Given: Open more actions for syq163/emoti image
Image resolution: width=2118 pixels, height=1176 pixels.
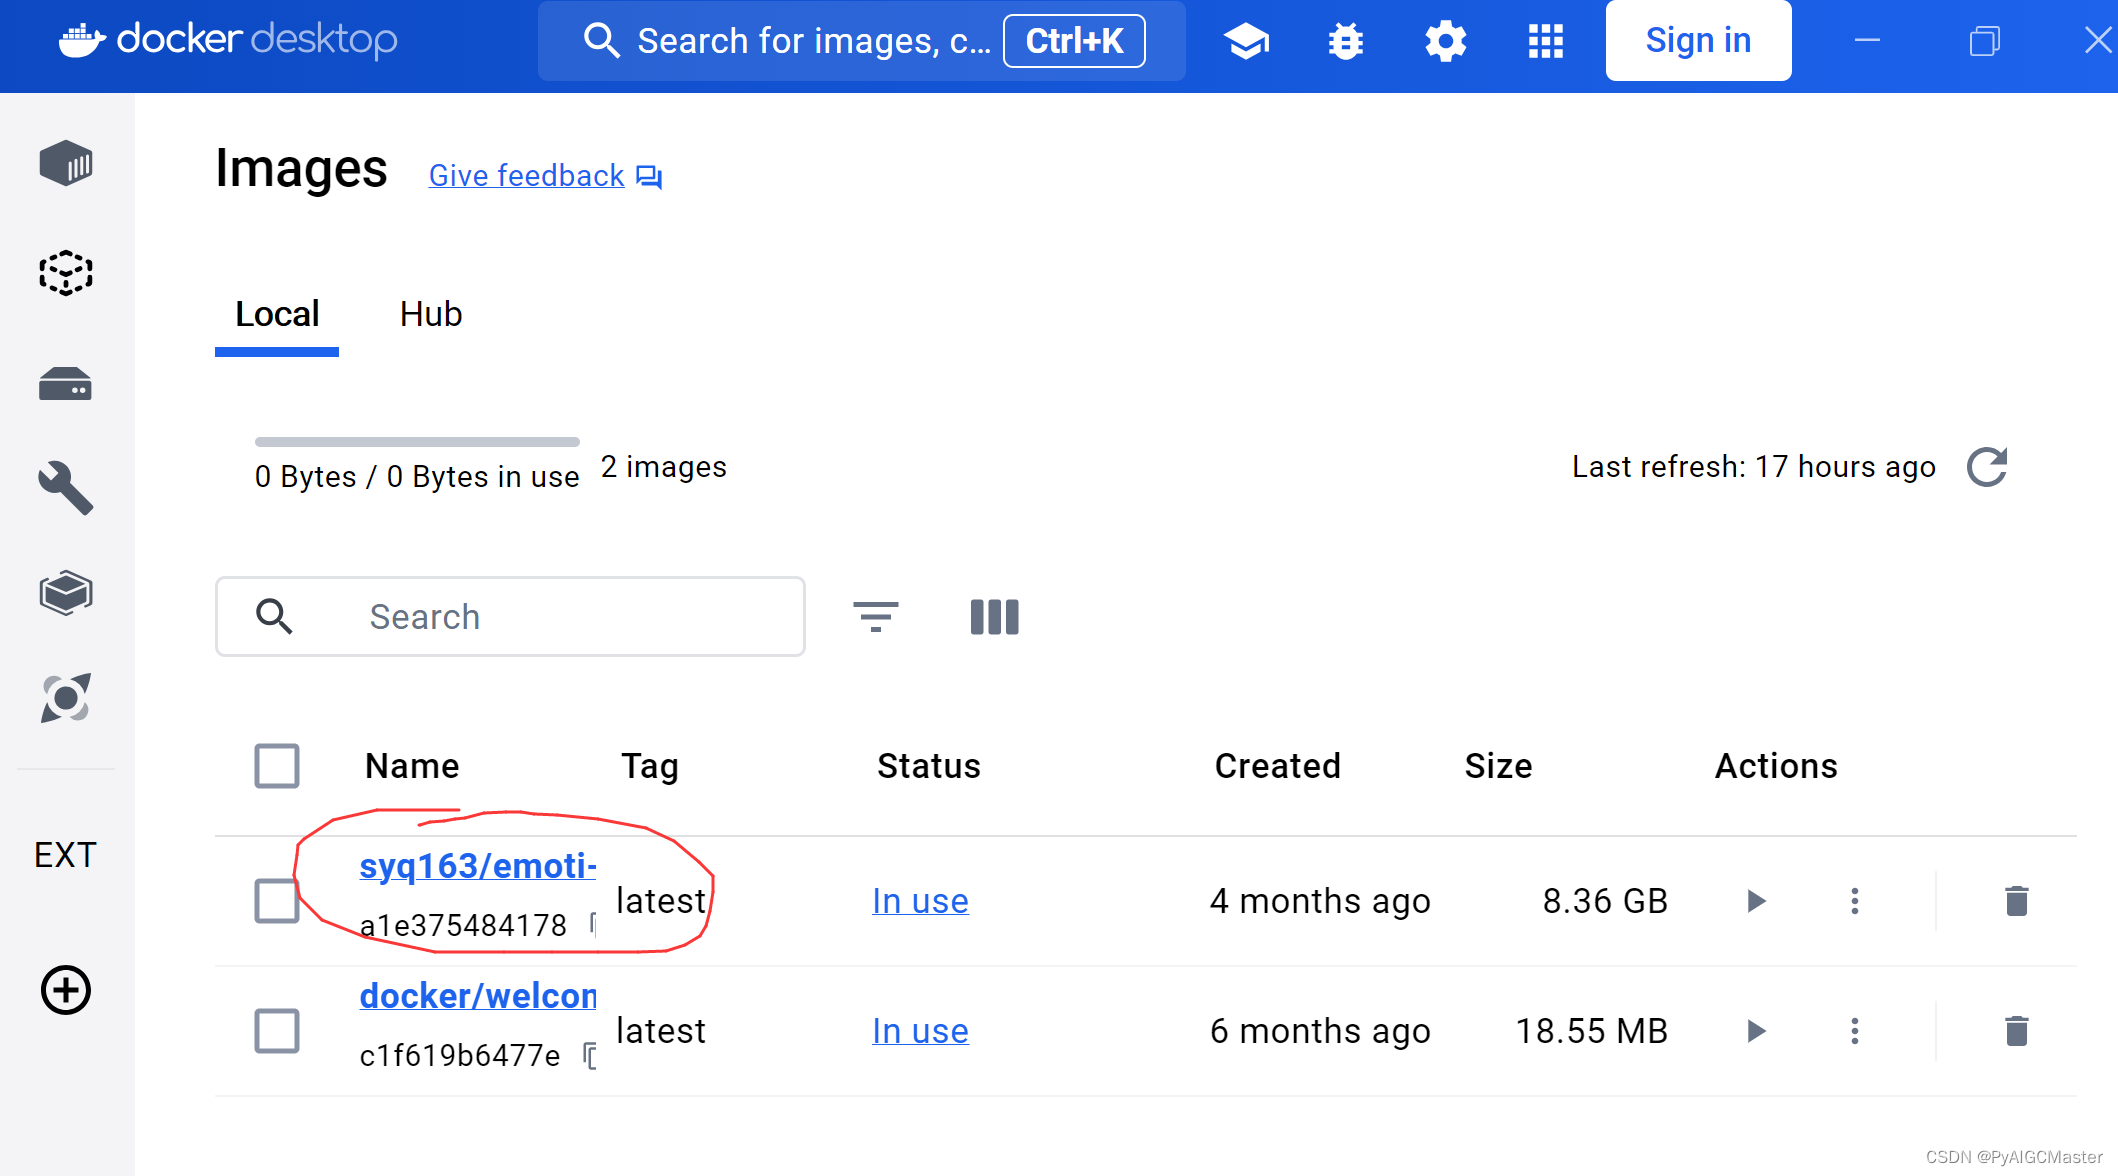Looking at the screenshot, I should 1855,901.
